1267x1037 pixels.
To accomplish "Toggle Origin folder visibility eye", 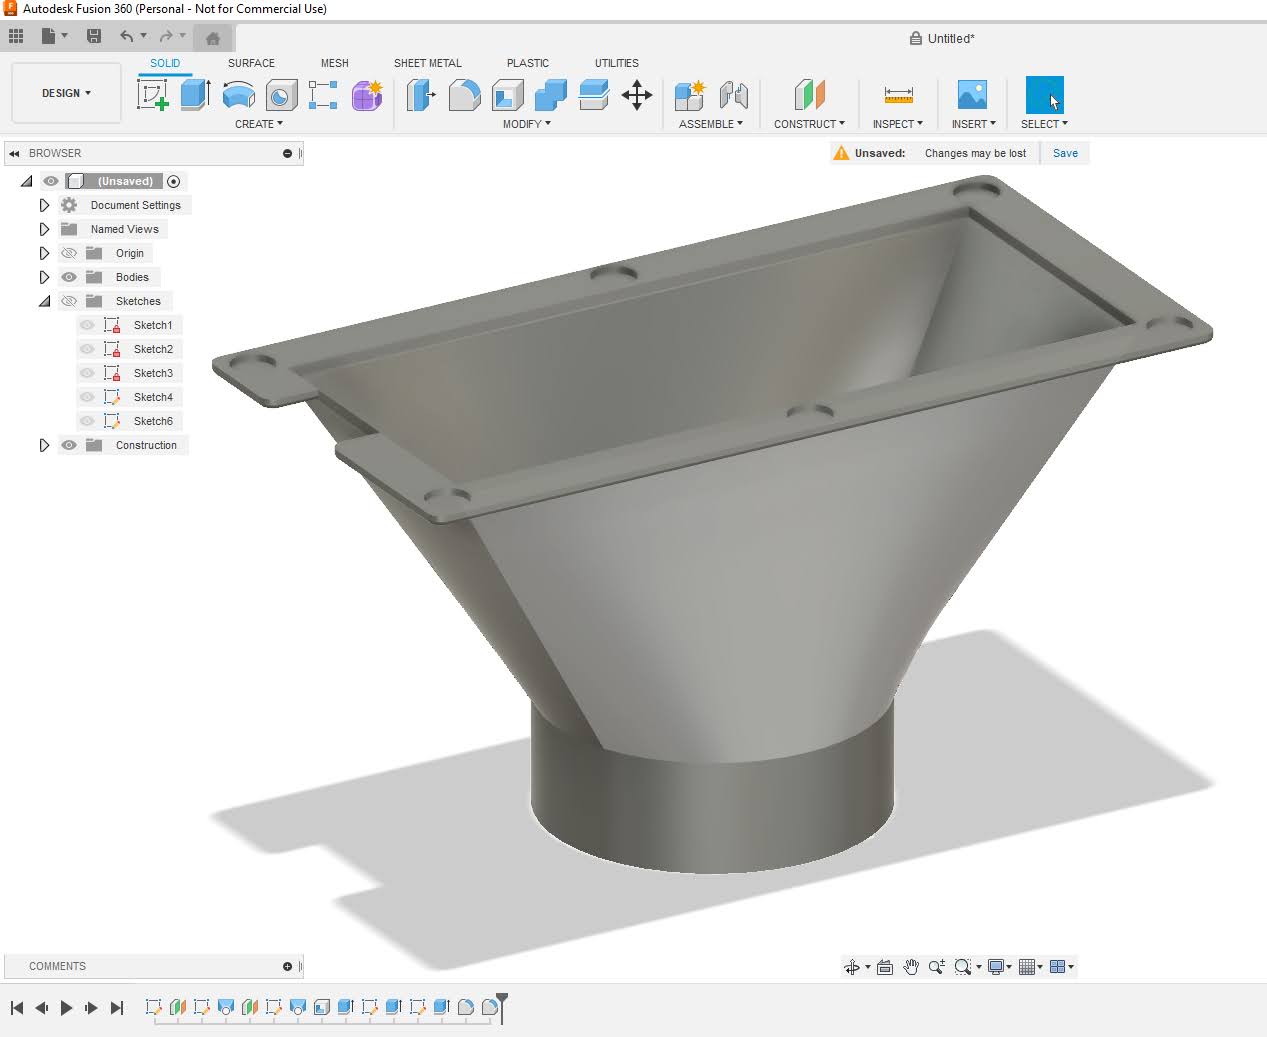I will pyautogui.click(x=69, y=253).
